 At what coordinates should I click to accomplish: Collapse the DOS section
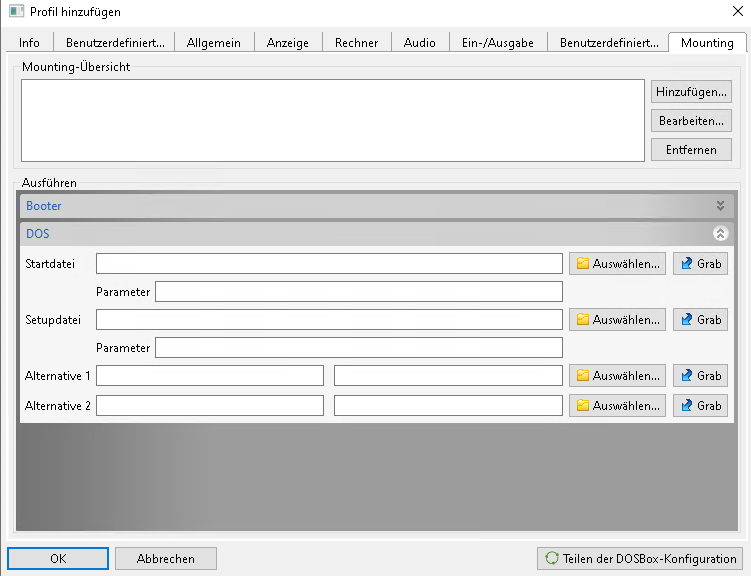719,234
